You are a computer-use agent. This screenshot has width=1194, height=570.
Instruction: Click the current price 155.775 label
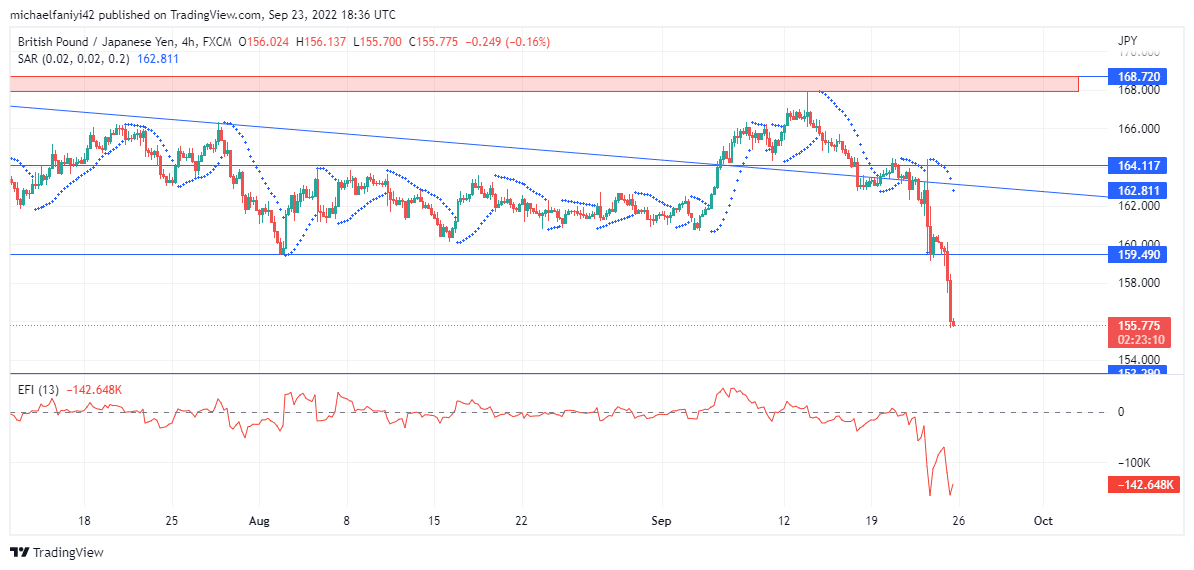pyautogui.click(x=1139, y=325)
